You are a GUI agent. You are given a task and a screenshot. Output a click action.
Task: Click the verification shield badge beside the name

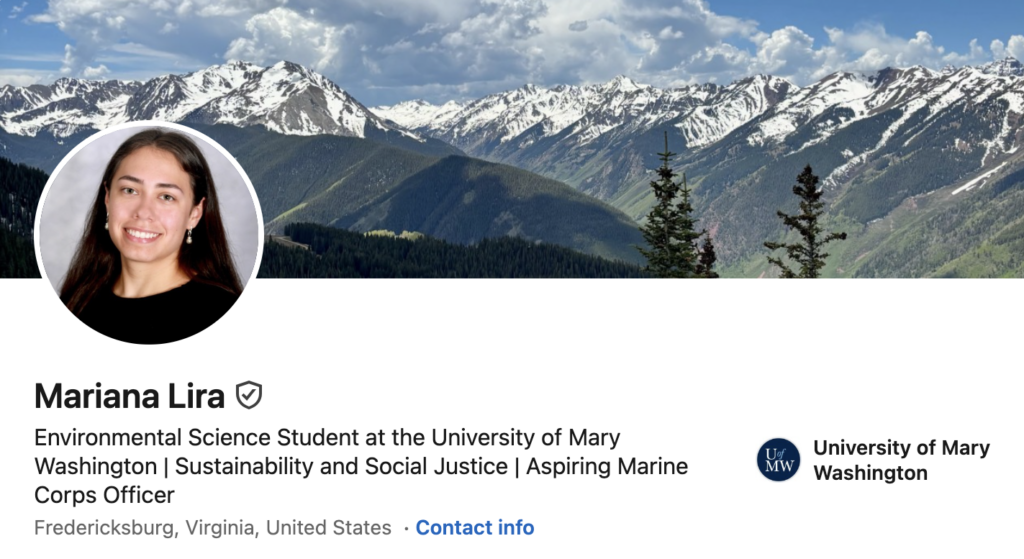point(249,396)
